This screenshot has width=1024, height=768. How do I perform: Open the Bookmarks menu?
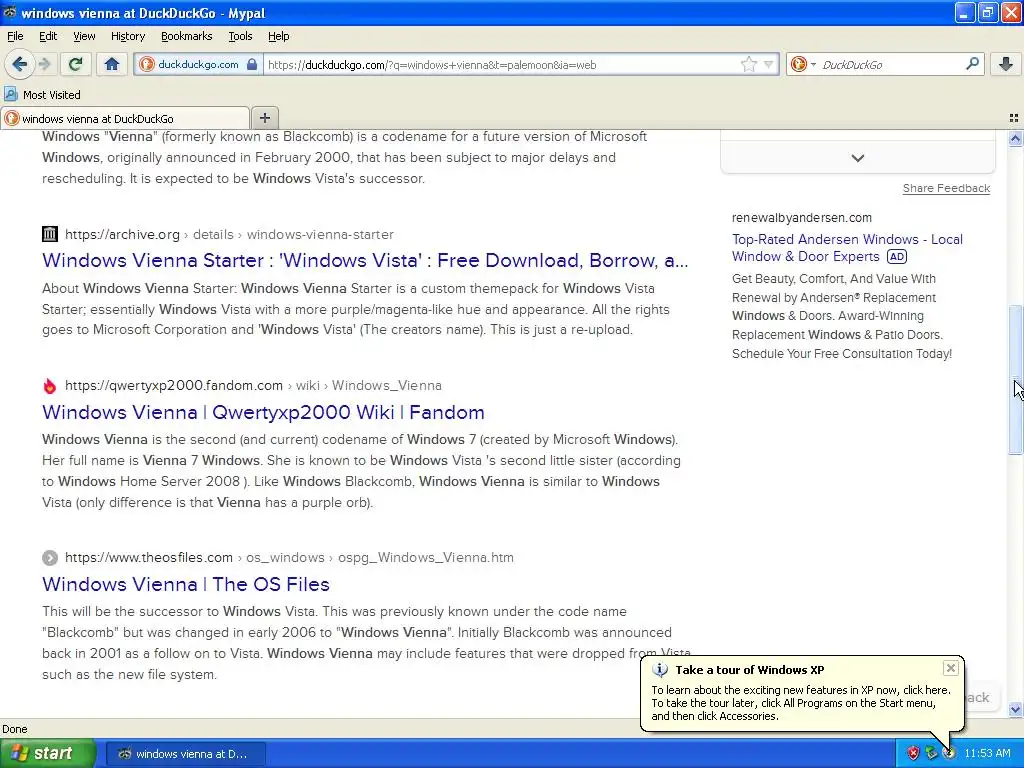coord(187,36)
